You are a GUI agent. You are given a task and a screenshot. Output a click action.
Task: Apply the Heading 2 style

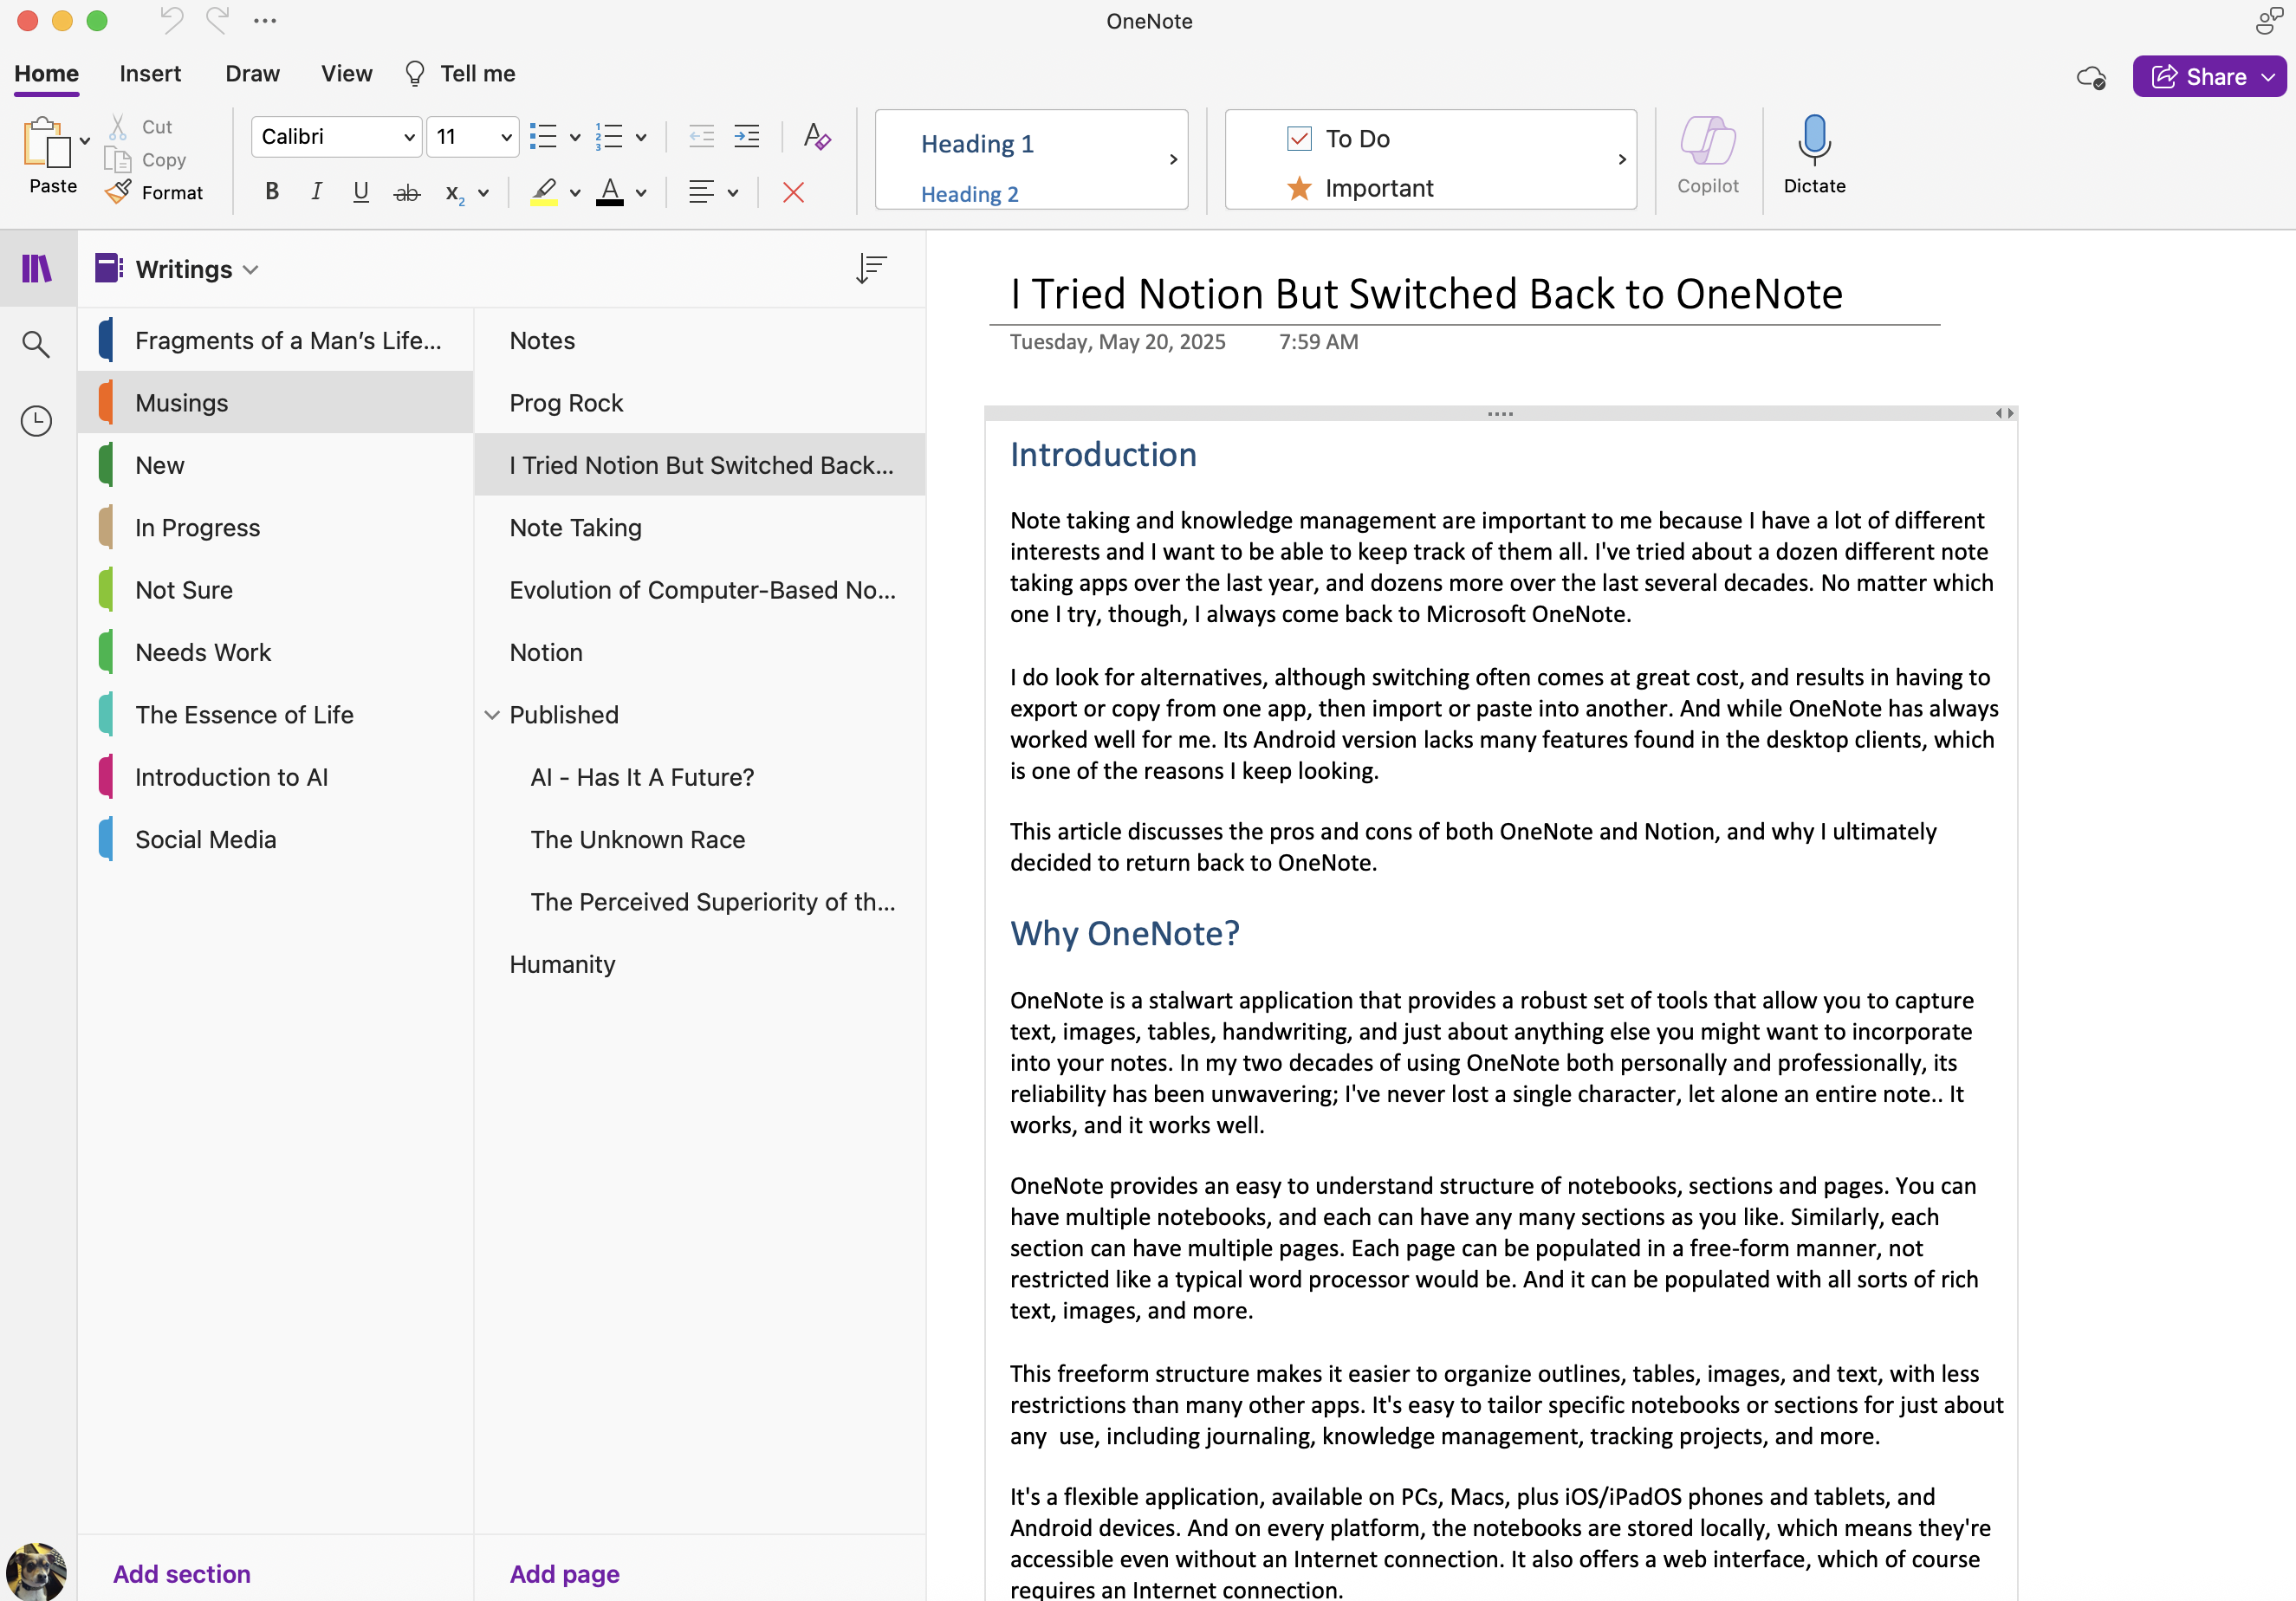[x=969, y=194]
